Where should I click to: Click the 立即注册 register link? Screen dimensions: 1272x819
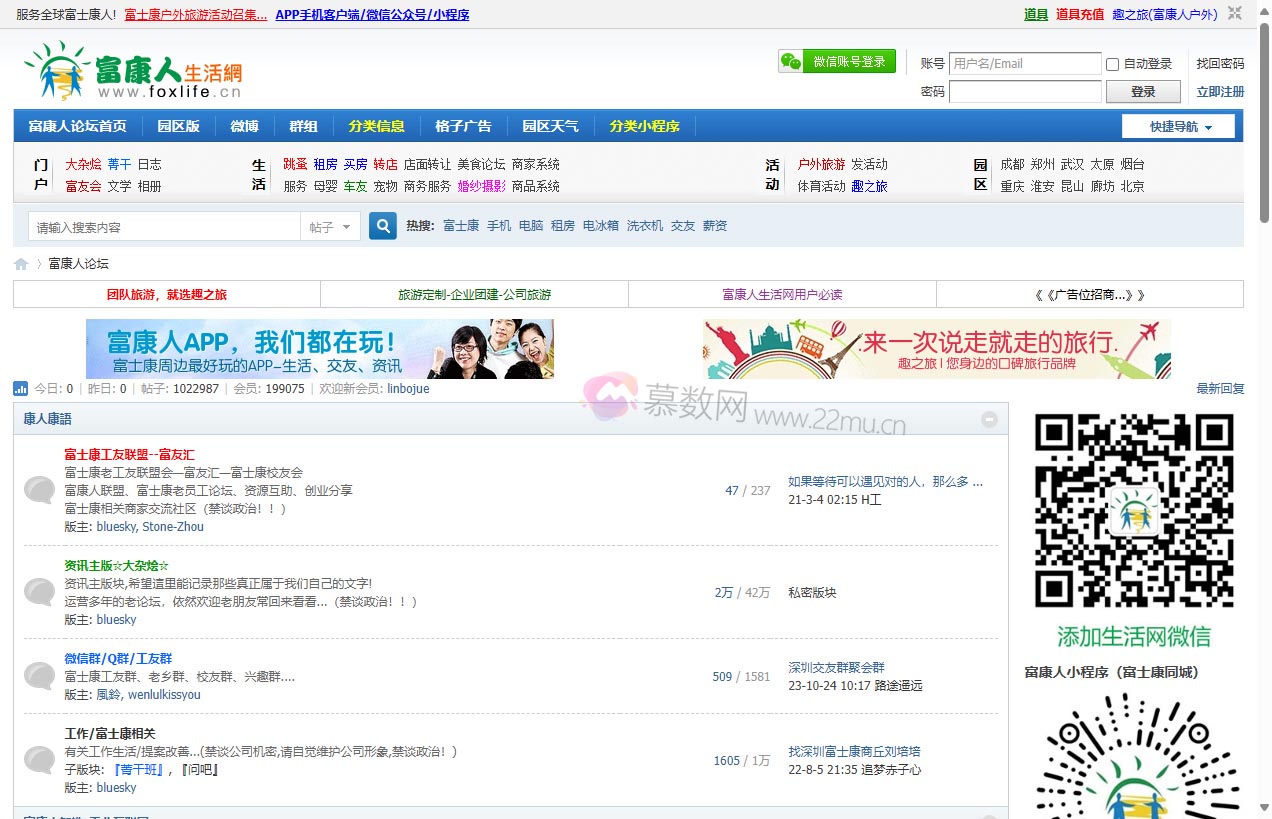coord(1220,92)
